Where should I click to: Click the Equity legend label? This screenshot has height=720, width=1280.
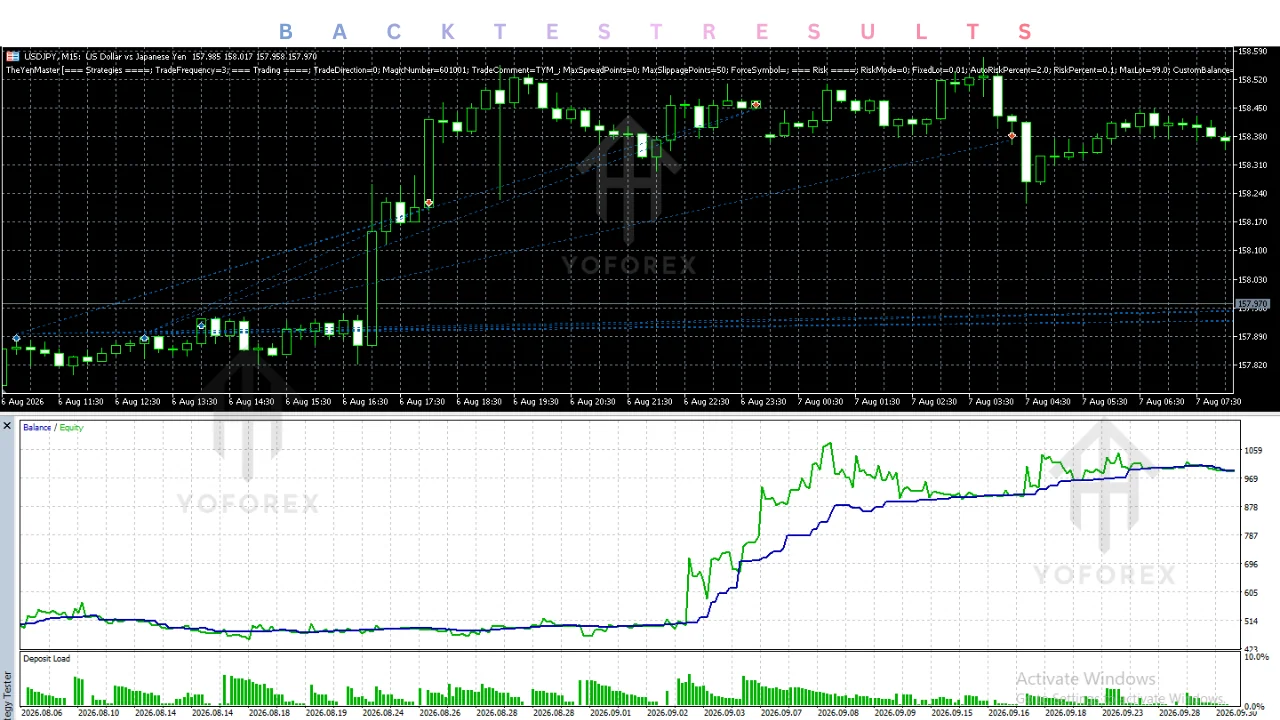(71, 428)
